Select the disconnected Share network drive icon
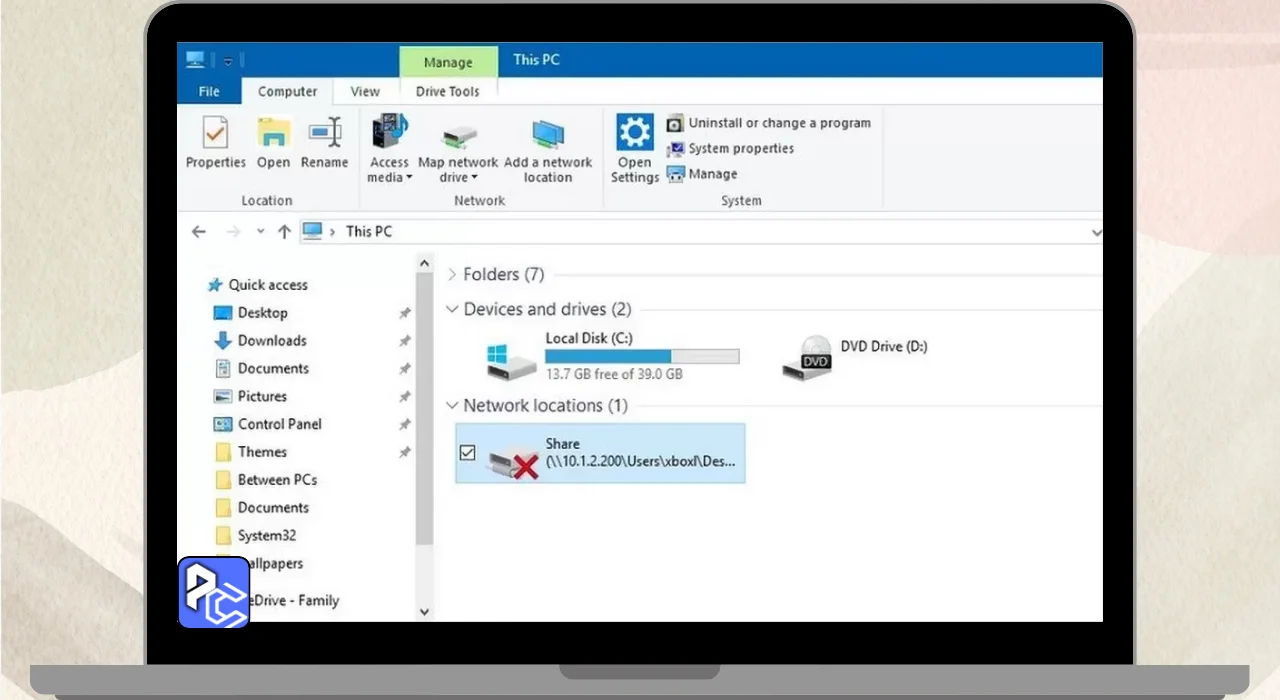The height and width of the screenshot is (700, 1280). pos(512,461)
